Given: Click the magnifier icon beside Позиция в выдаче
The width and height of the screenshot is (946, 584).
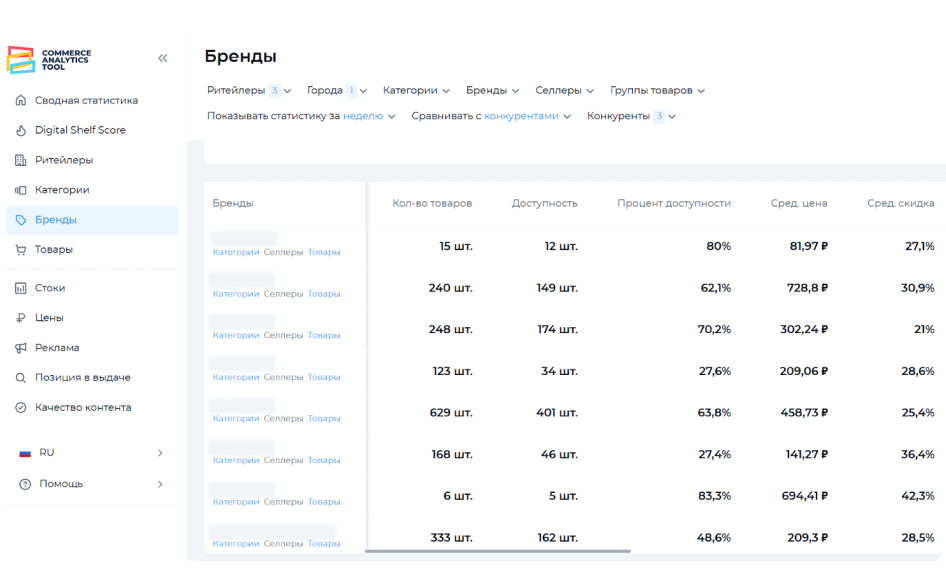Looking at the screenshot, I should (21, 378).
